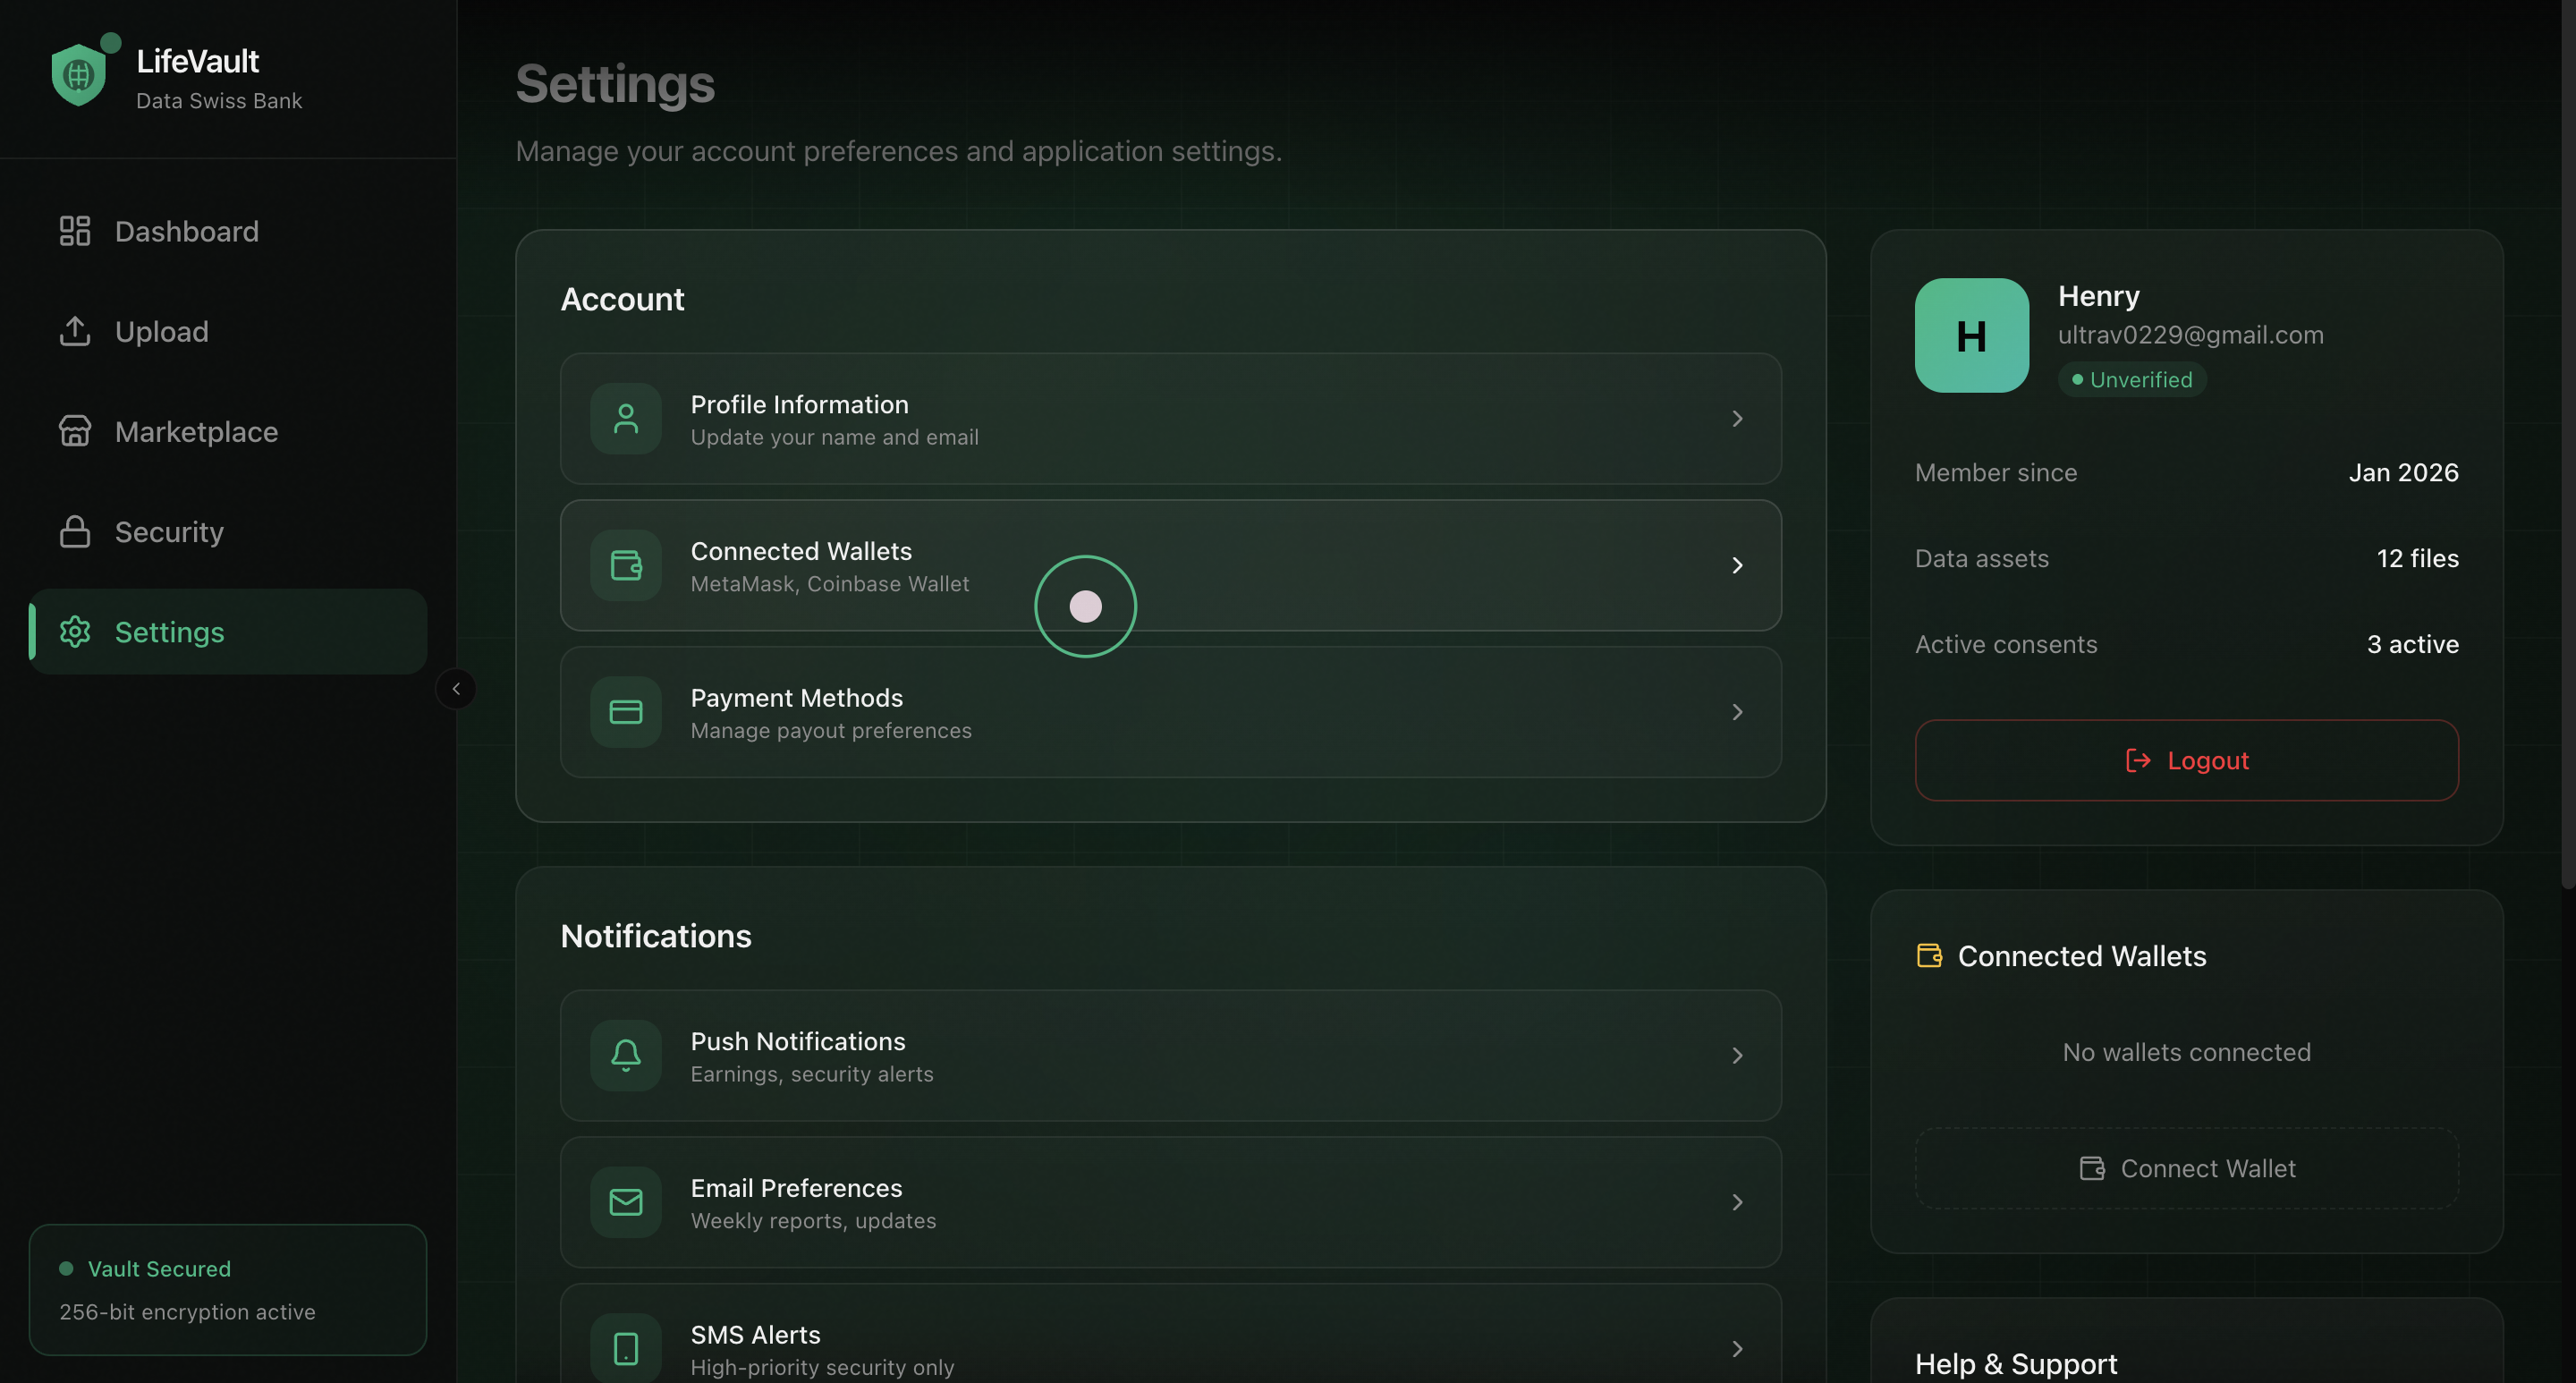Image resolution: width=2576 pixels, height=1383 pixels.
Task: Click the red Logout button
Action: [x=2186, y=761]
